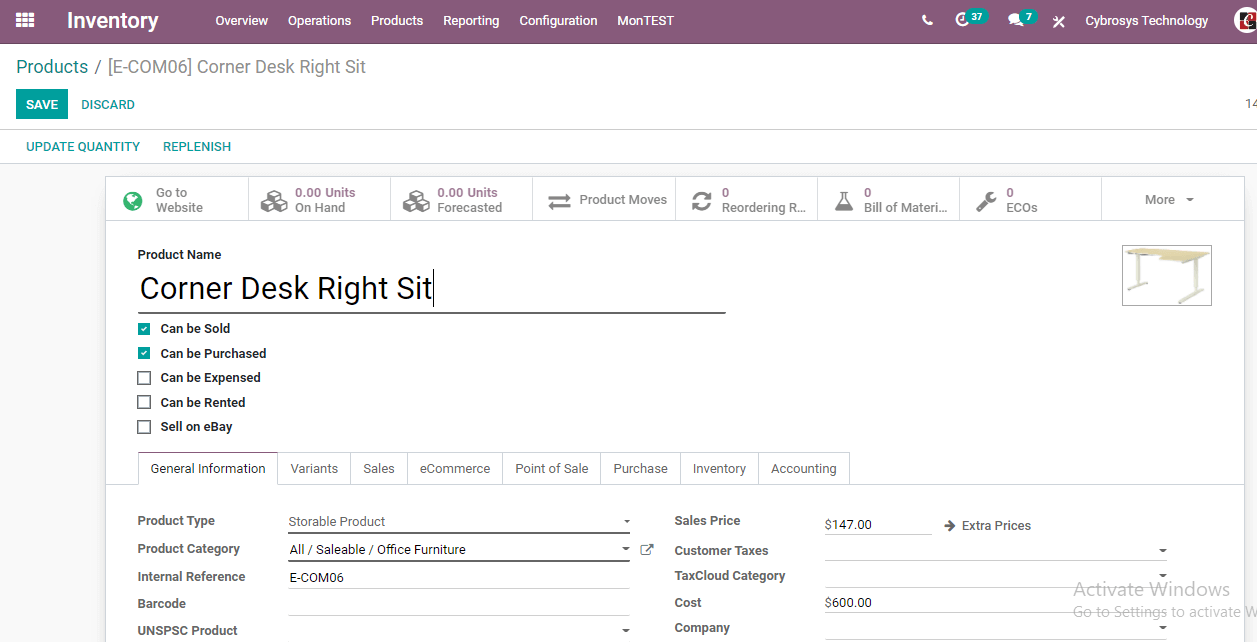Switch to the Purchase tab
Screen dimensions: 1257x642
[x=640, y=468]
